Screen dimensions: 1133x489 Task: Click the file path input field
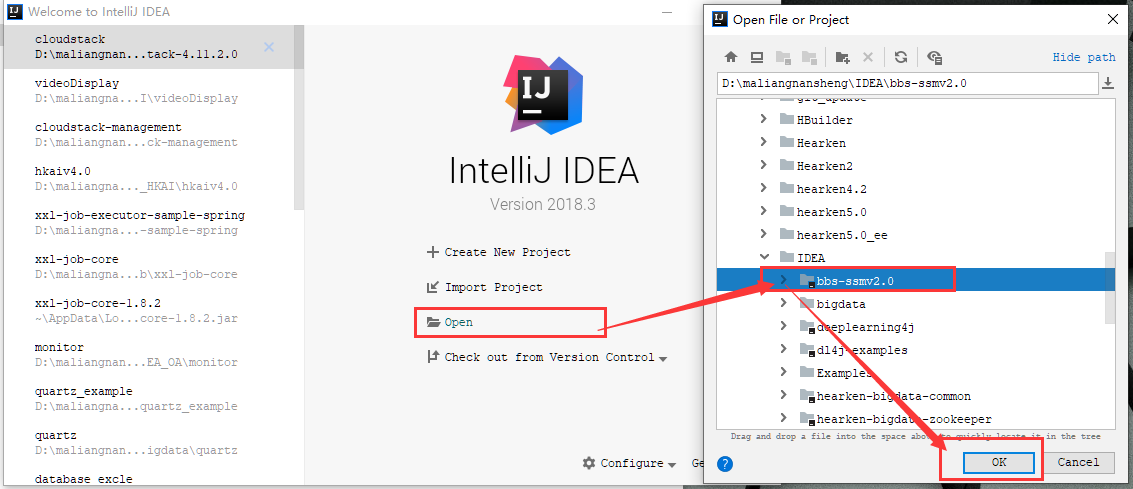(905, 83)
